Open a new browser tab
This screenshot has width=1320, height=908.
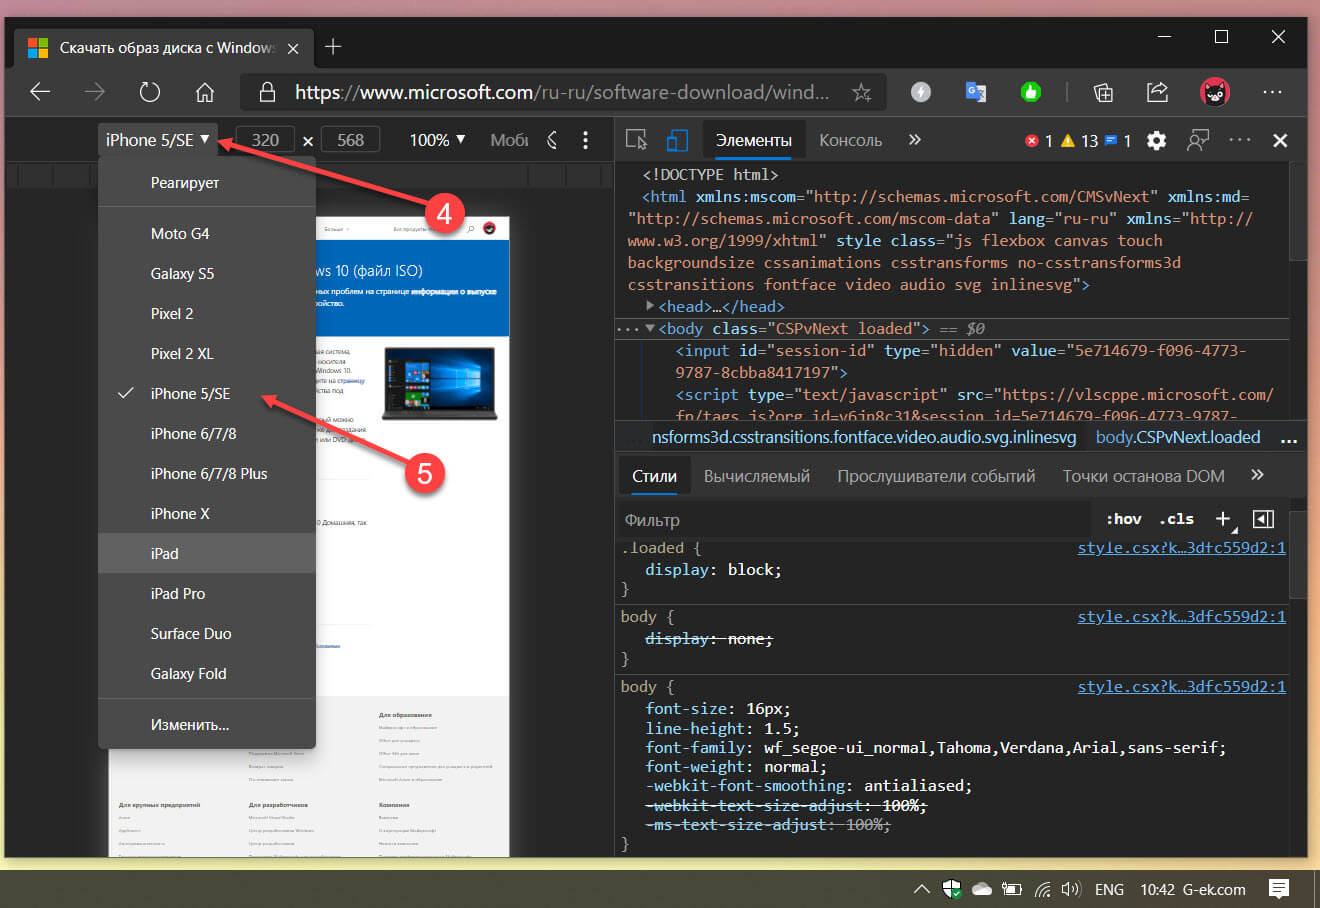coord(333,47)
